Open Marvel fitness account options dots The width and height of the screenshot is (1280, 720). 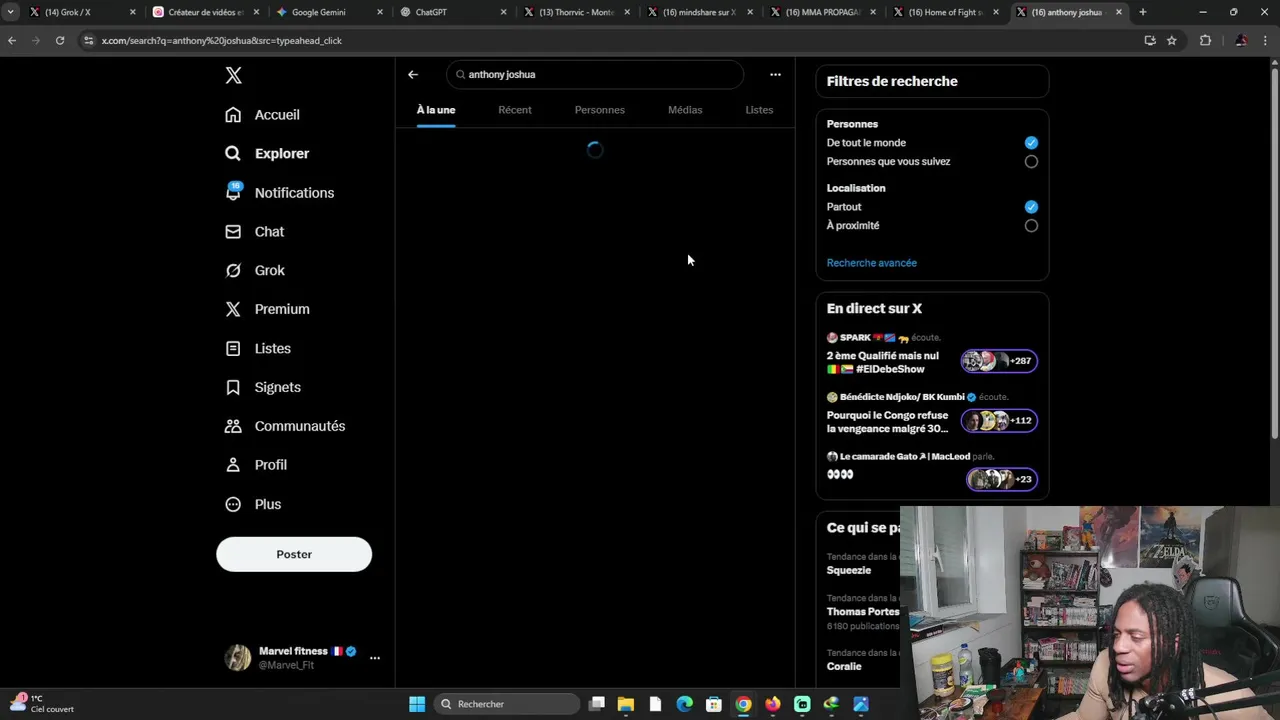click(375, 658)
